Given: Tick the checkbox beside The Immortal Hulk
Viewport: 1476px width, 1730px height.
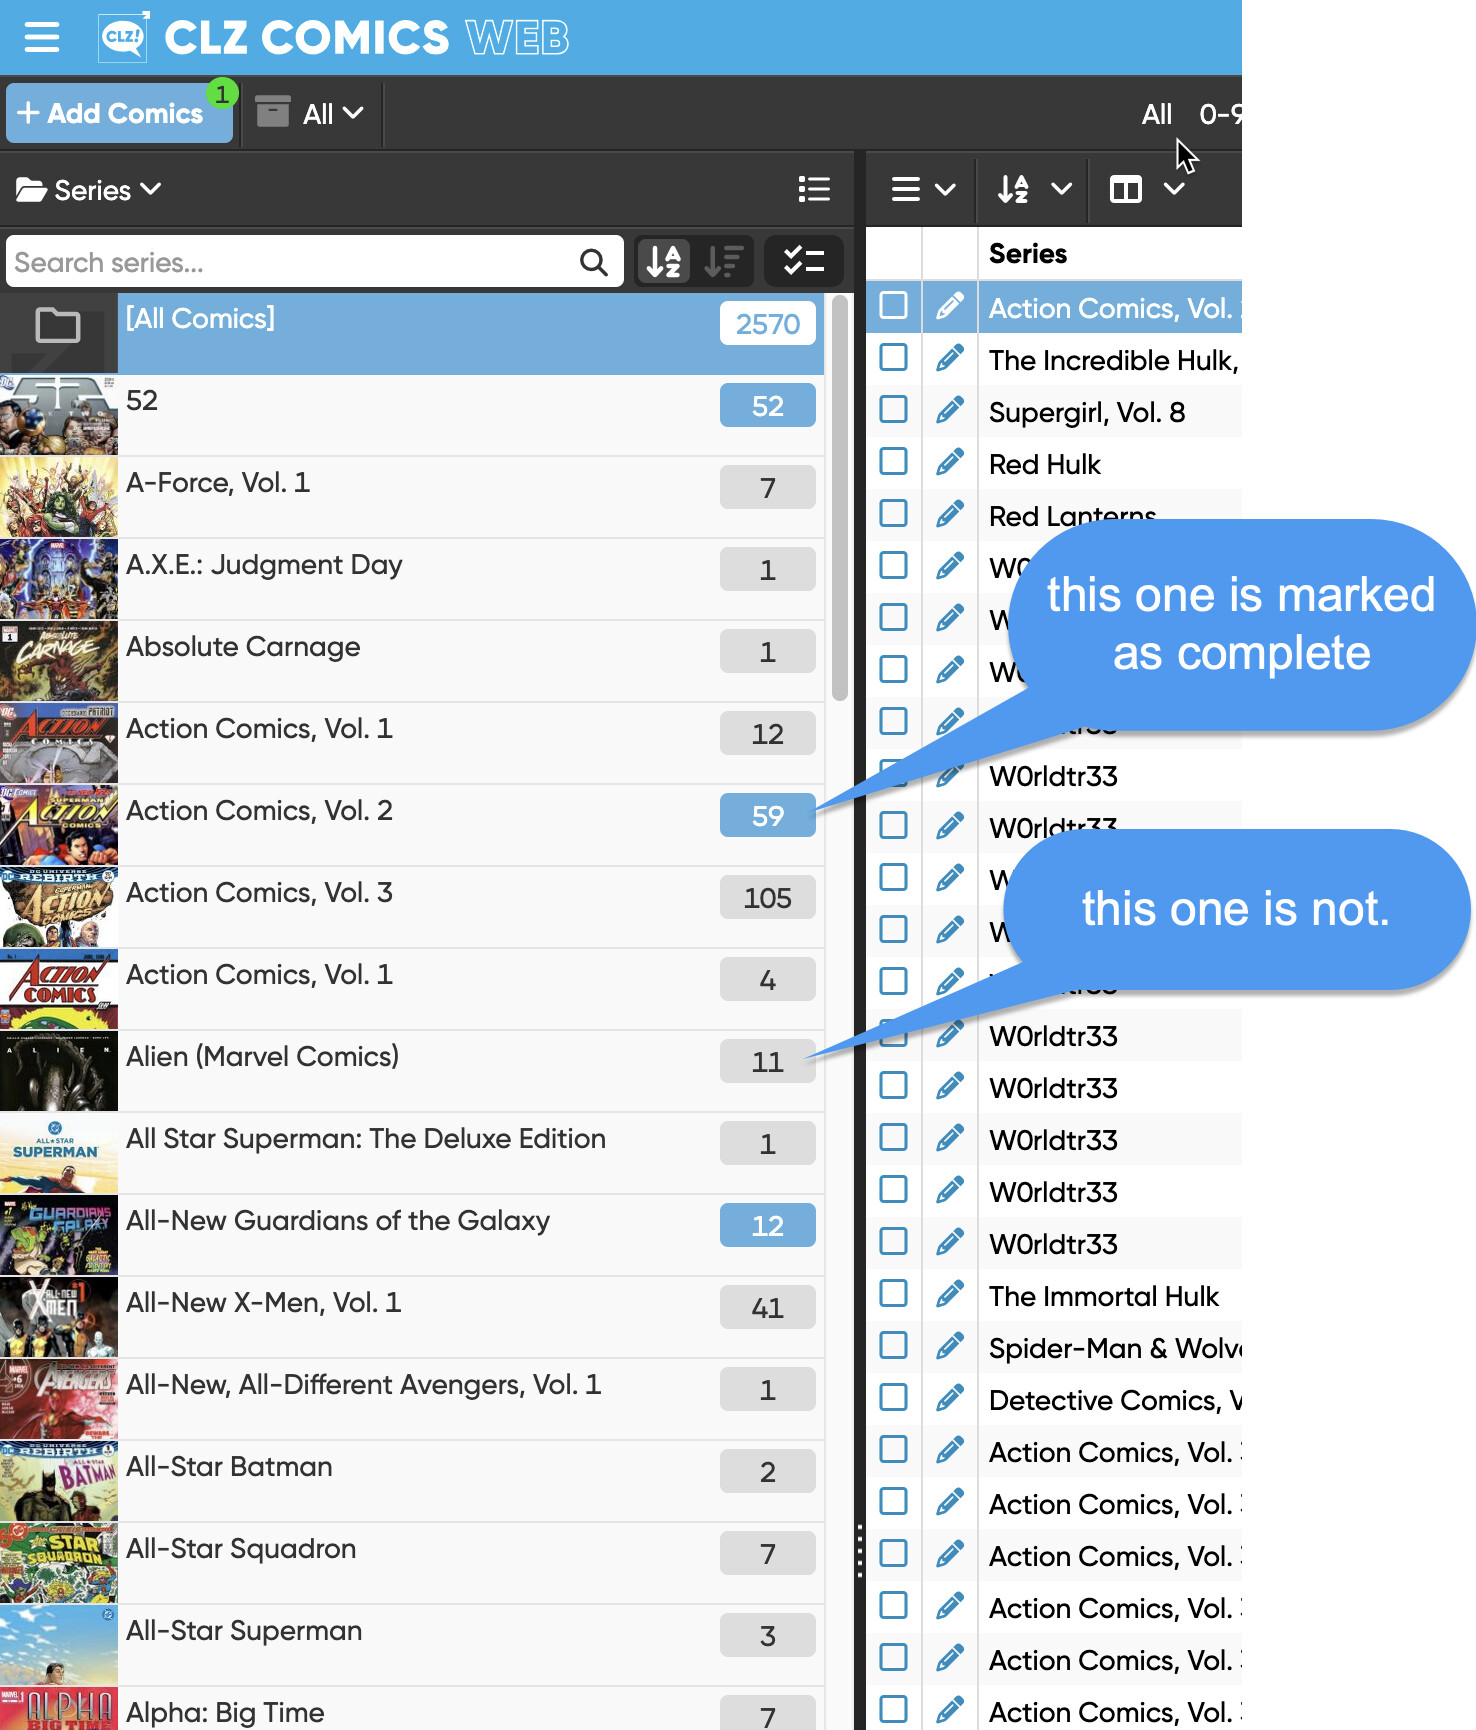Looking at the screenshot, I should coord(893,1294).
